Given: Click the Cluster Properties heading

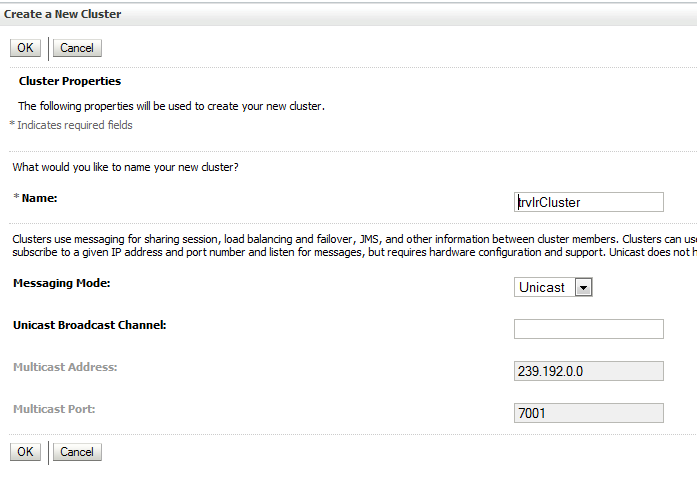Looking at the screenshot, I should 70,81.
